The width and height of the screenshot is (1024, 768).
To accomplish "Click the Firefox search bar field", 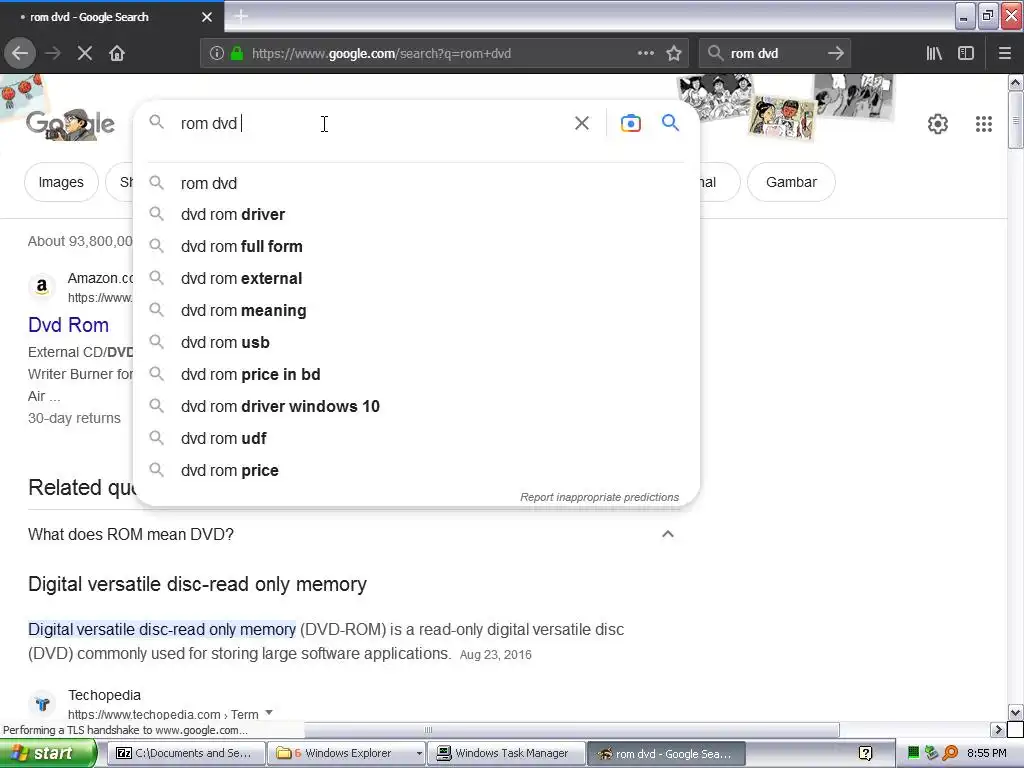I will 775,54.
